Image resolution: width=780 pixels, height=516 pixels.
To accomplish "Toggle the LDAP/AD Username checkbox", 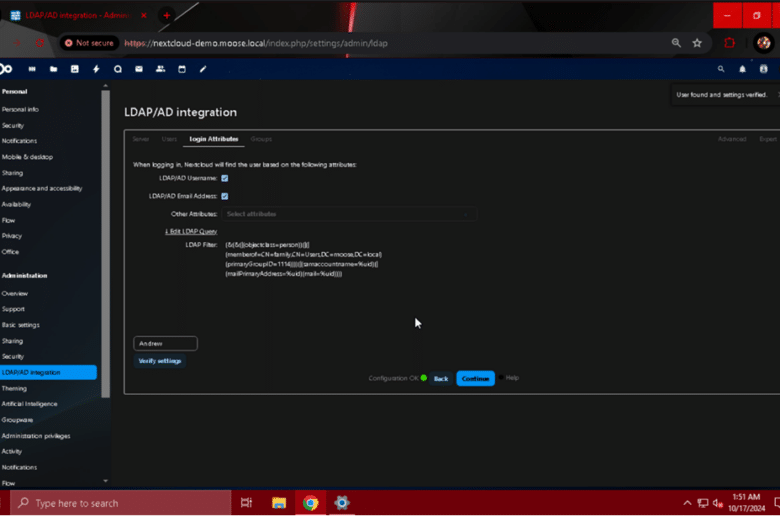I will pyautogui.click(x=225, y=178).
